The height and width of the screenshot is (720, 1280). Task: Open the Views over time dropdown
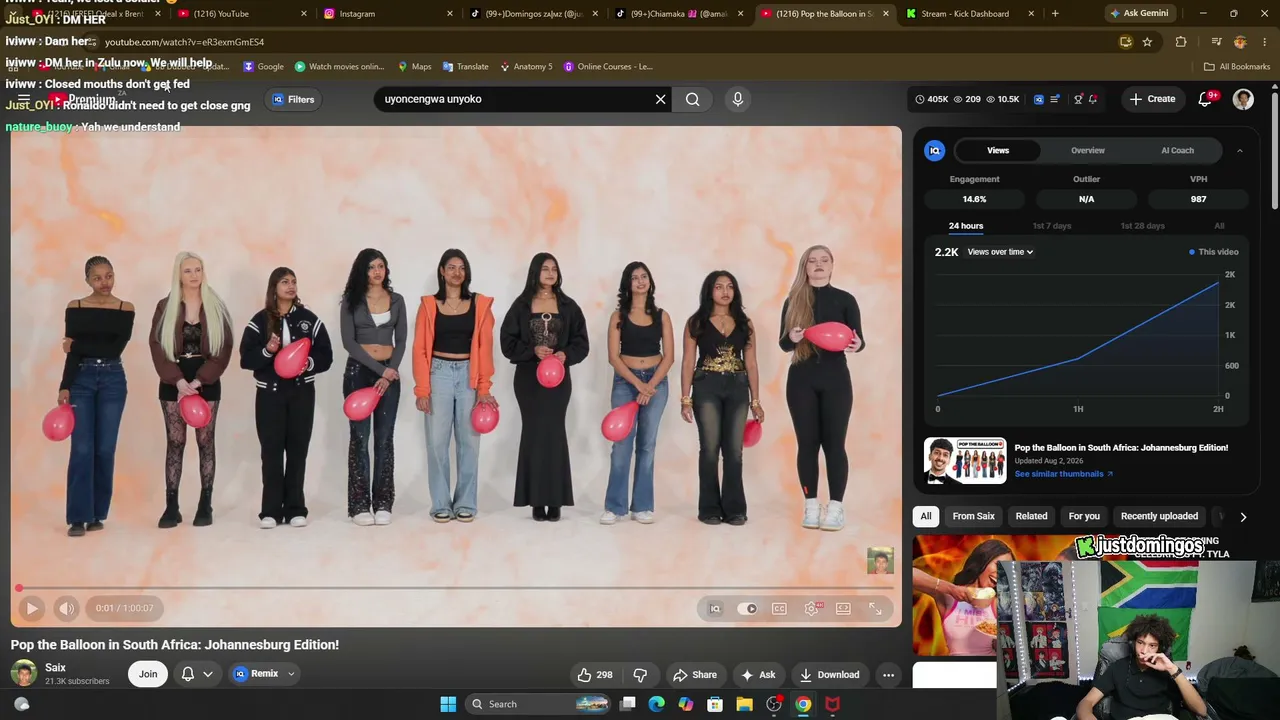(1000, 252)
